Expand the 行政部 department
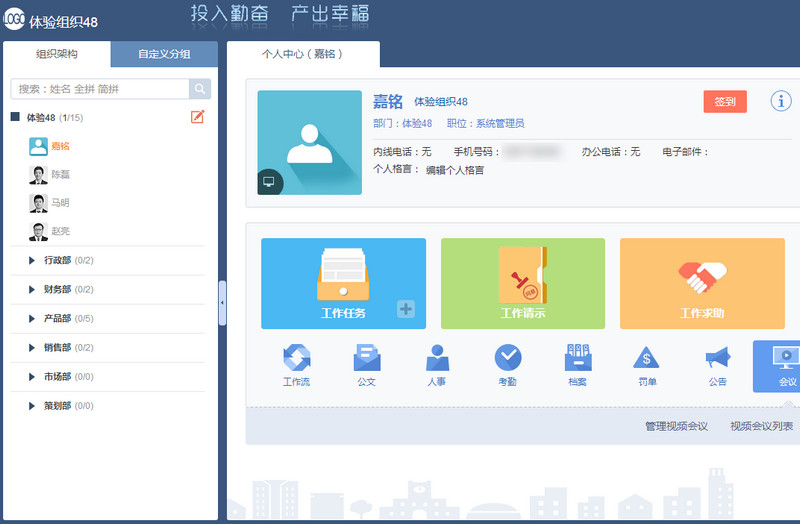This screenshot has width=800, height=524. click(32, 261)
